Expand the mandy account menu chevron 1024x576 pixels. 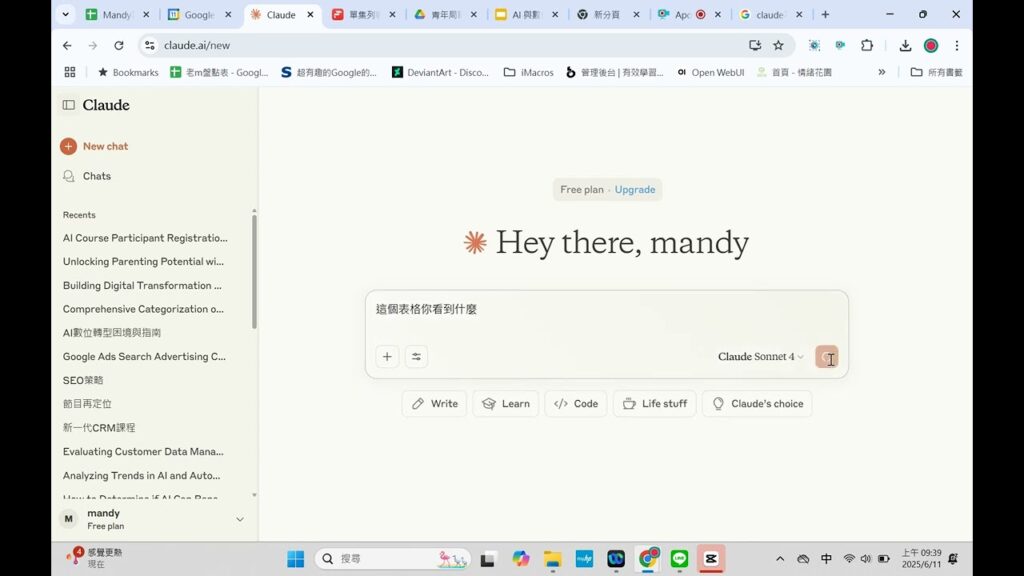tap(240, 520)
